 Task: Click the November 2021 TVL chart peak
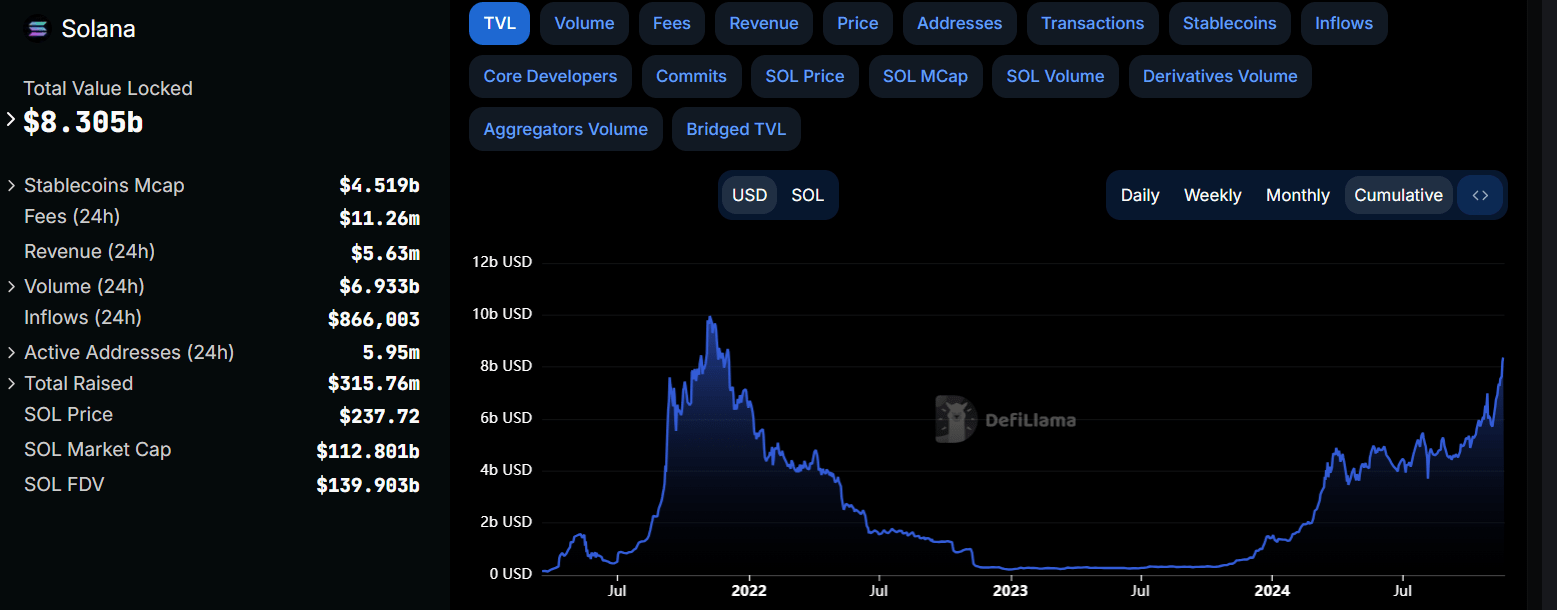tap(710, 318)
